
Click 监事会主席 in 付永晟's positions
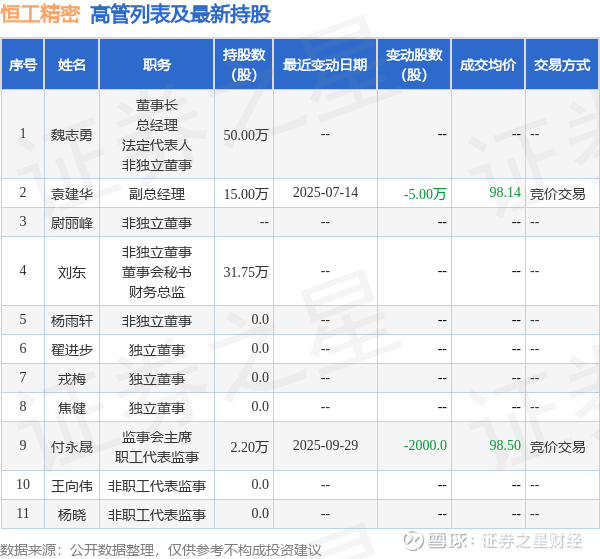(157, 437)
